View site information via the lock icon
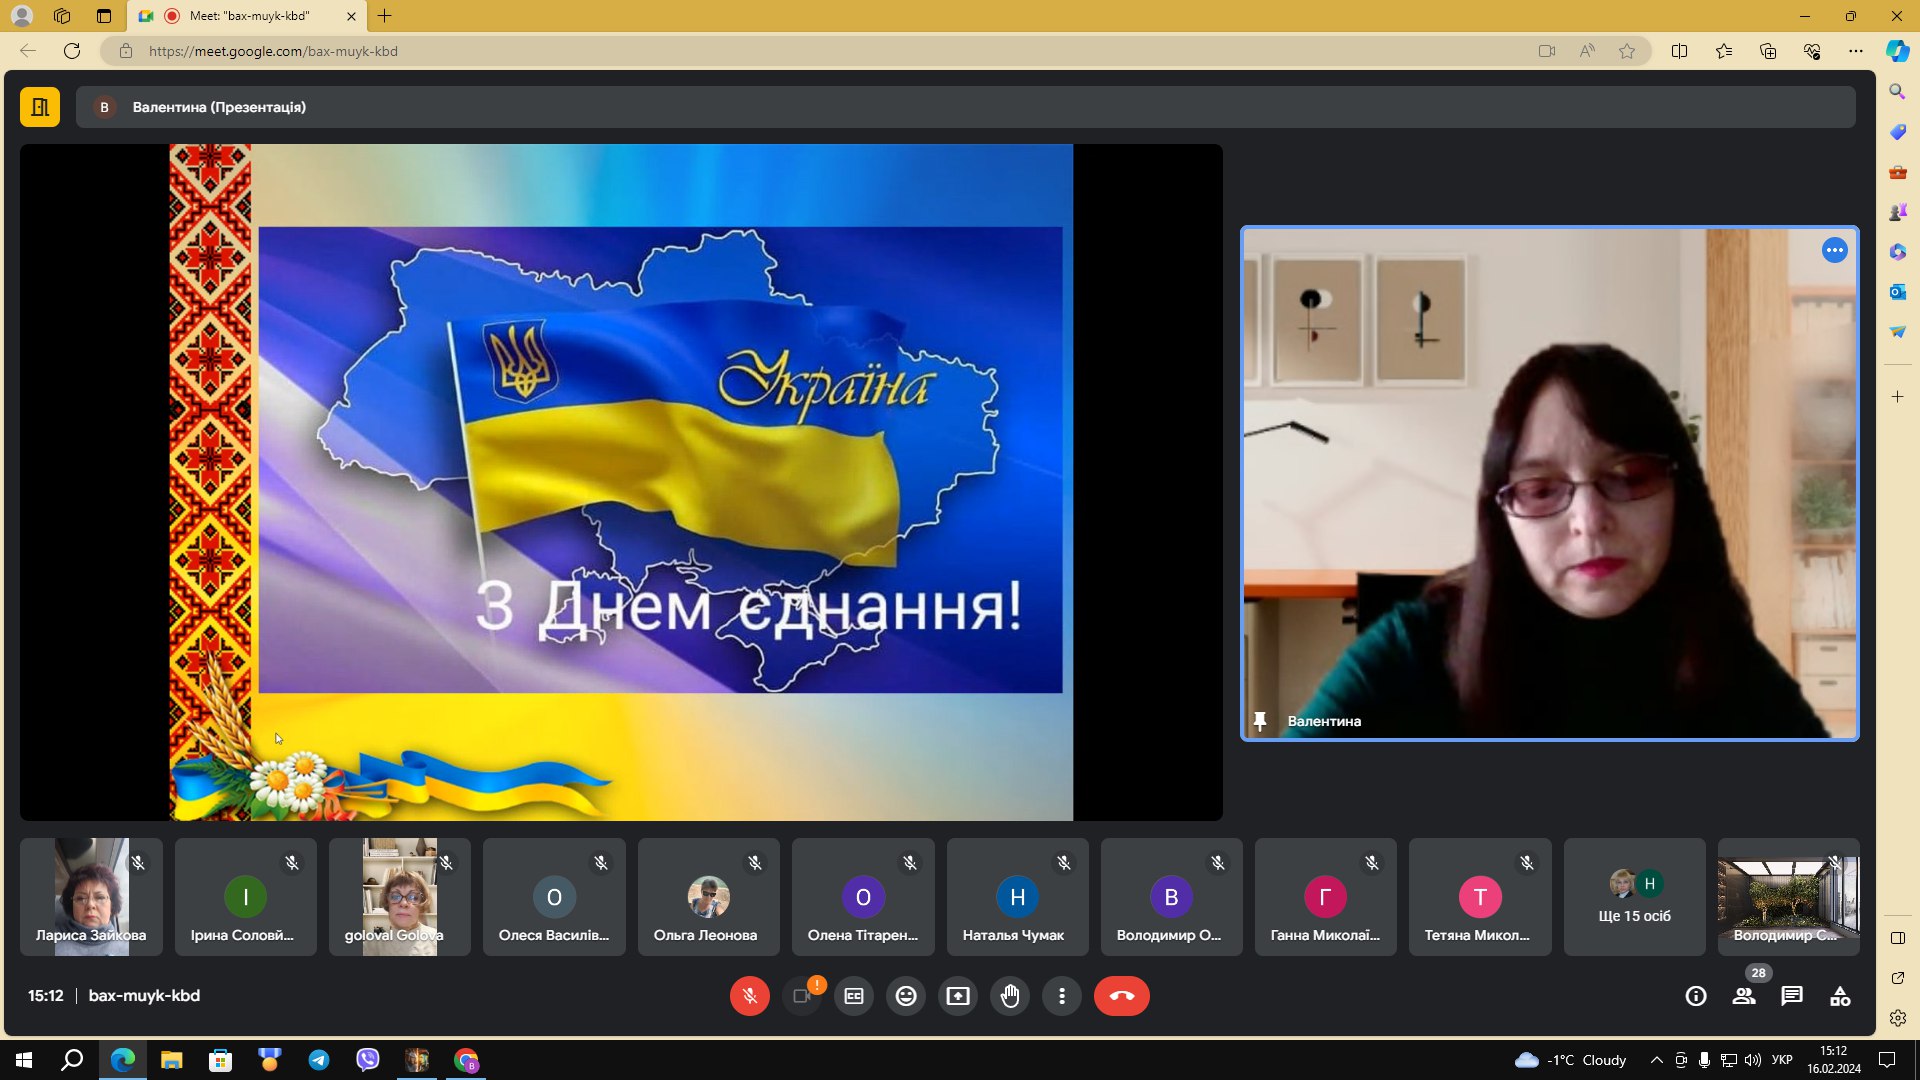 (126, 51)
